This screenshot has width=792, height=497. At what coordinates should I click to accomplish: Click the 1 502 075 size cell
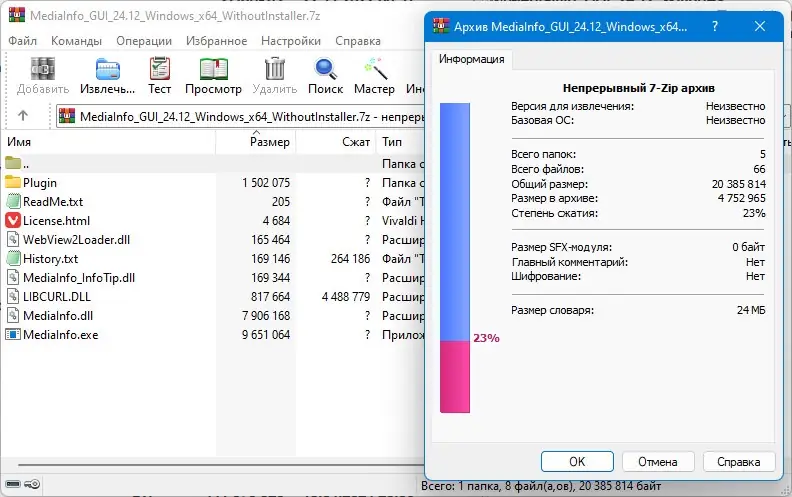pos(266,182)
